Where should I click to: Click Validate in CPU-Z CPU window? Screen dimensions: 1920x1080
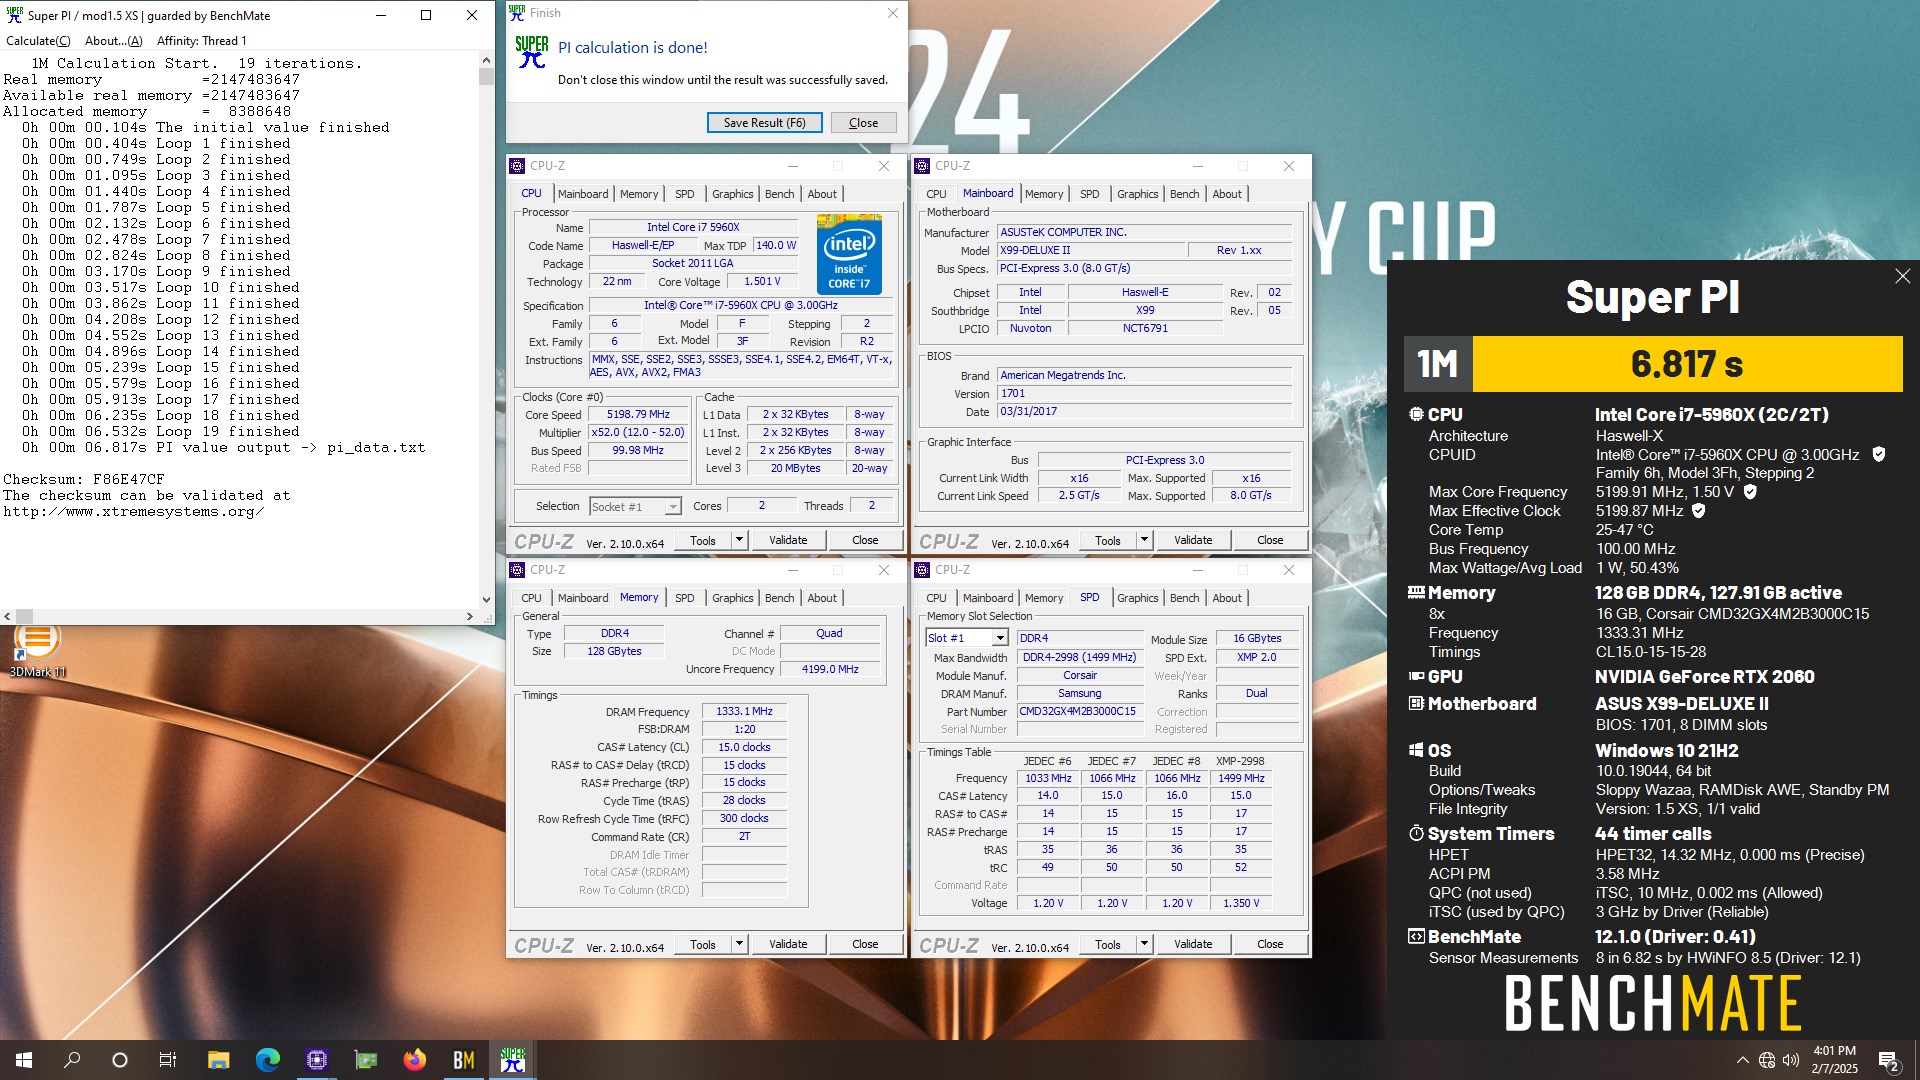pyautogui.click(x=788, y=540)
